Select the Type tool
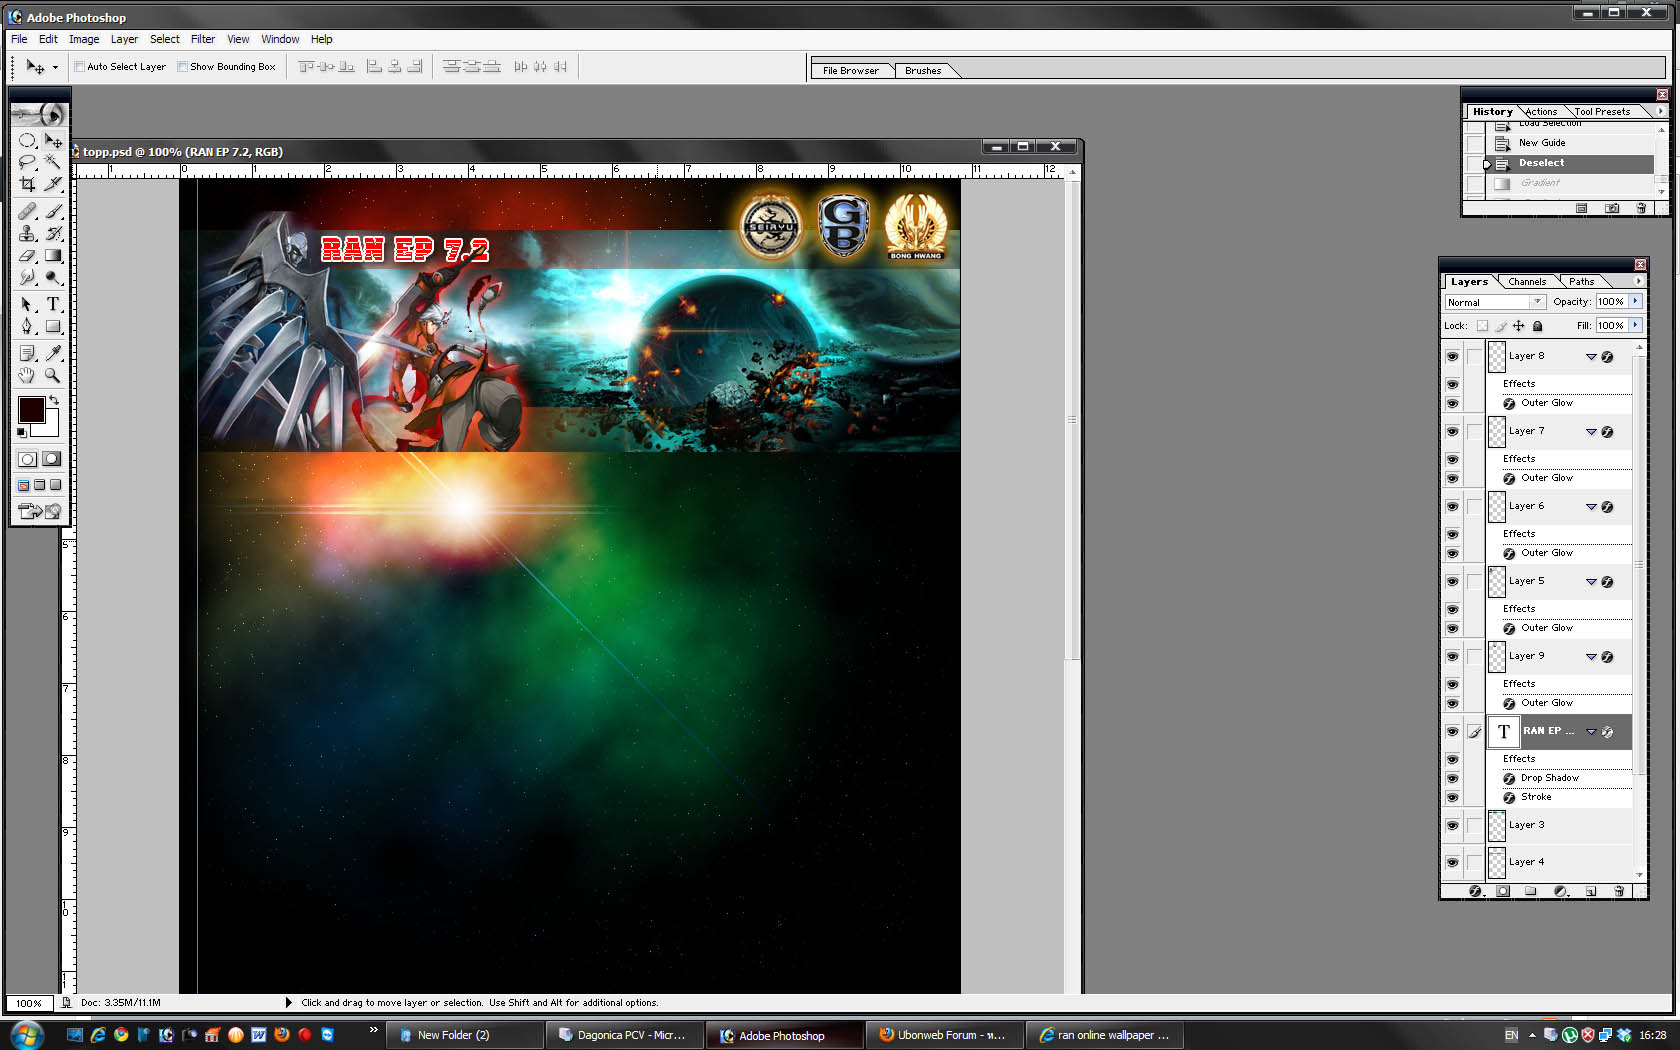 pyautogui.click(x=53, y=304)
